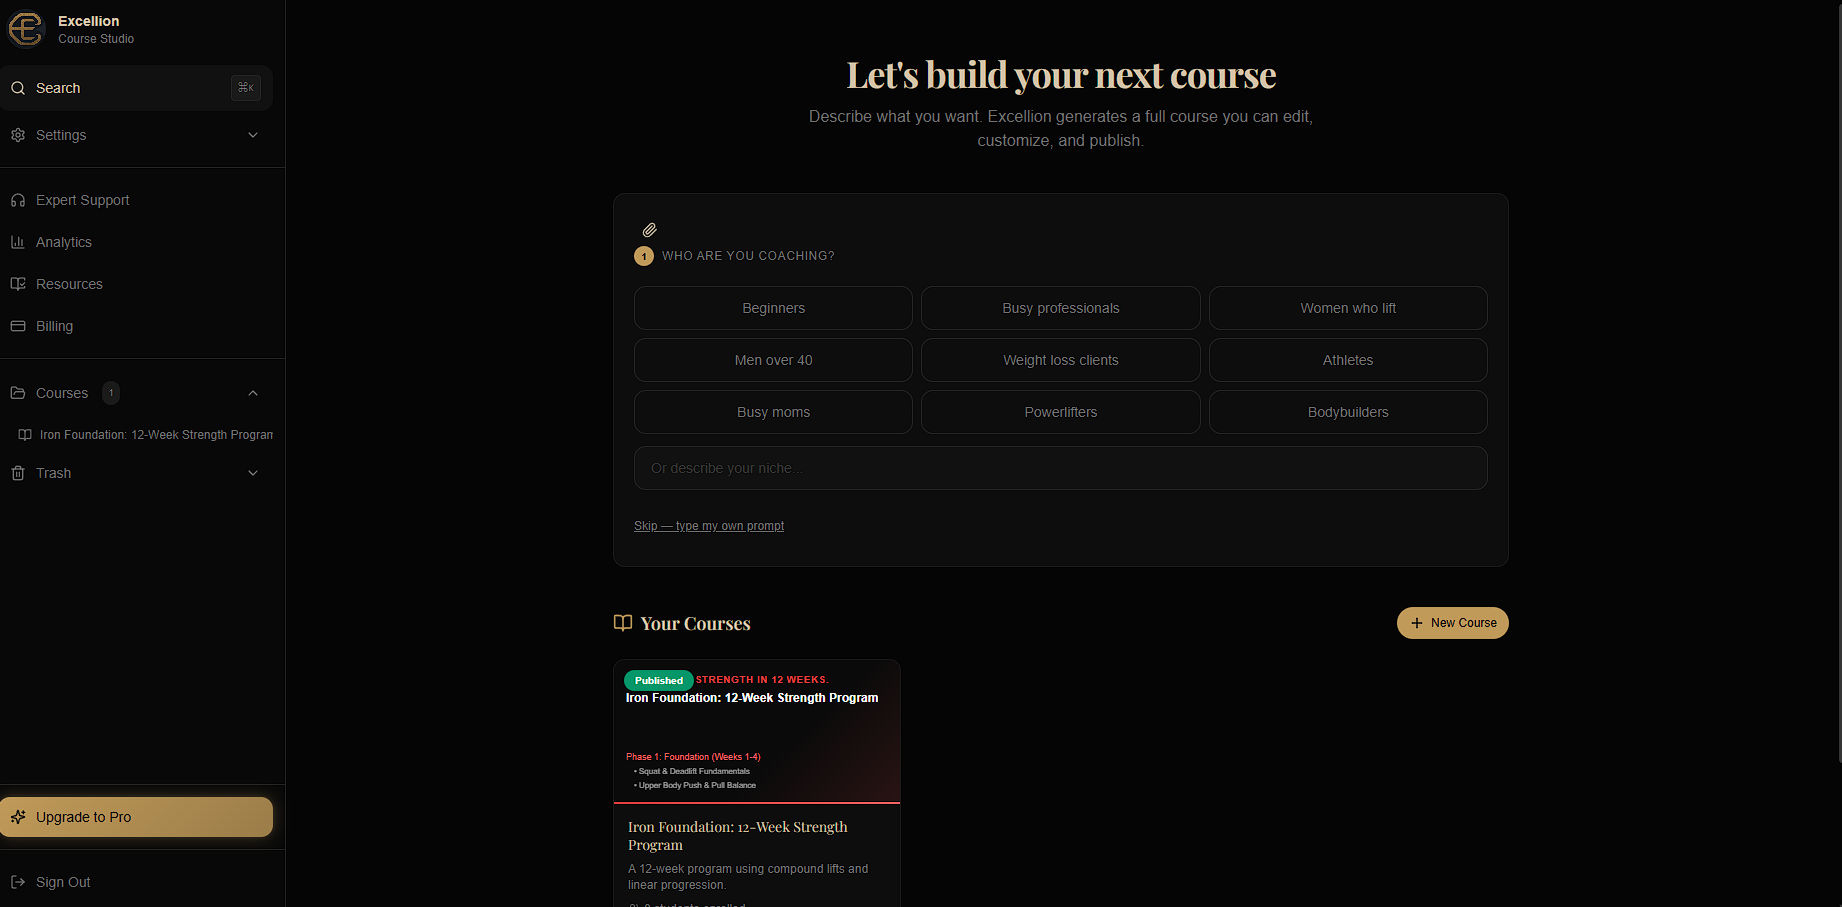1842x907 pixels.
Task: Click the 'Let's build your next course' heading
Action: 1061,75
